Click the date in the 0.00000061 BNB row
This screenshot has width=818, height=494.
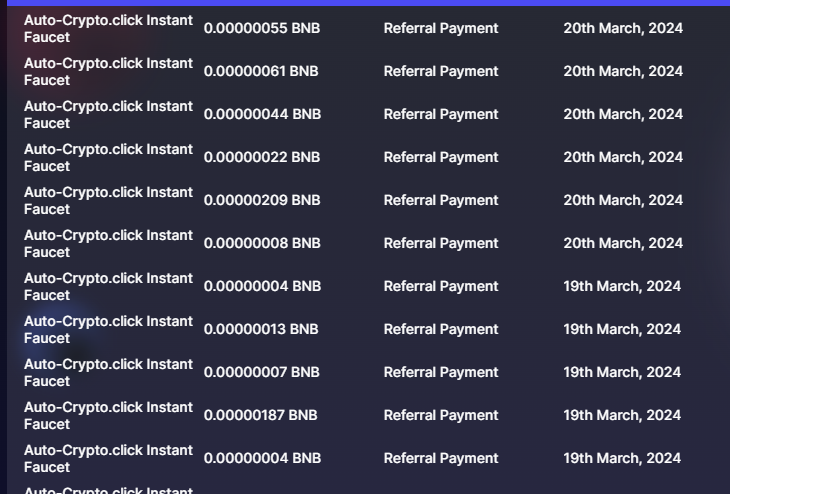coord(622,71)
